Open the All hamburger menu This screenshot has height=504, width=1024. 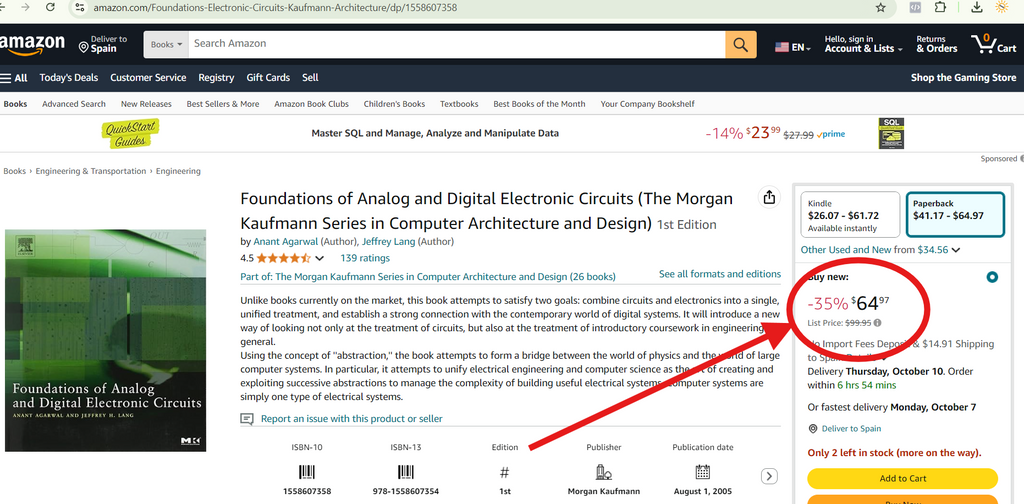coord(14,77)
